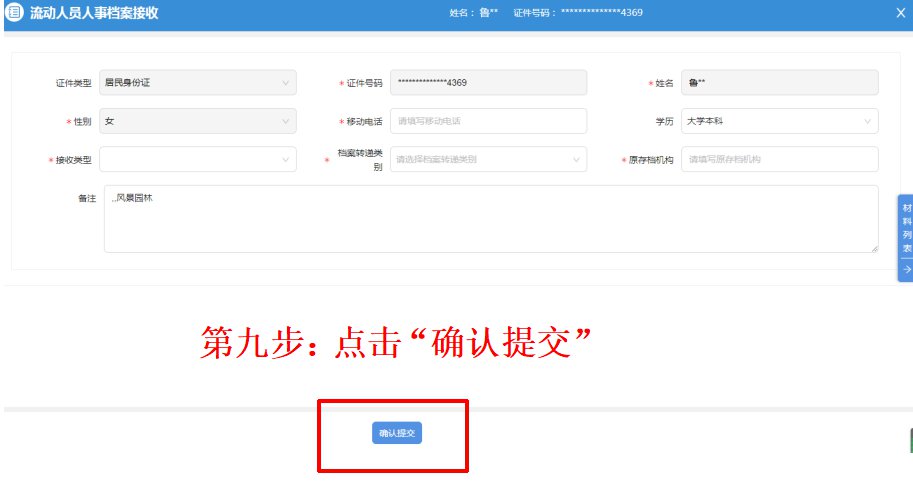Image resolution: width=913 pixels, height=485 pixels.
Task: Click the header 证件号码 text ending 4369
Action: tap(578, 13)
